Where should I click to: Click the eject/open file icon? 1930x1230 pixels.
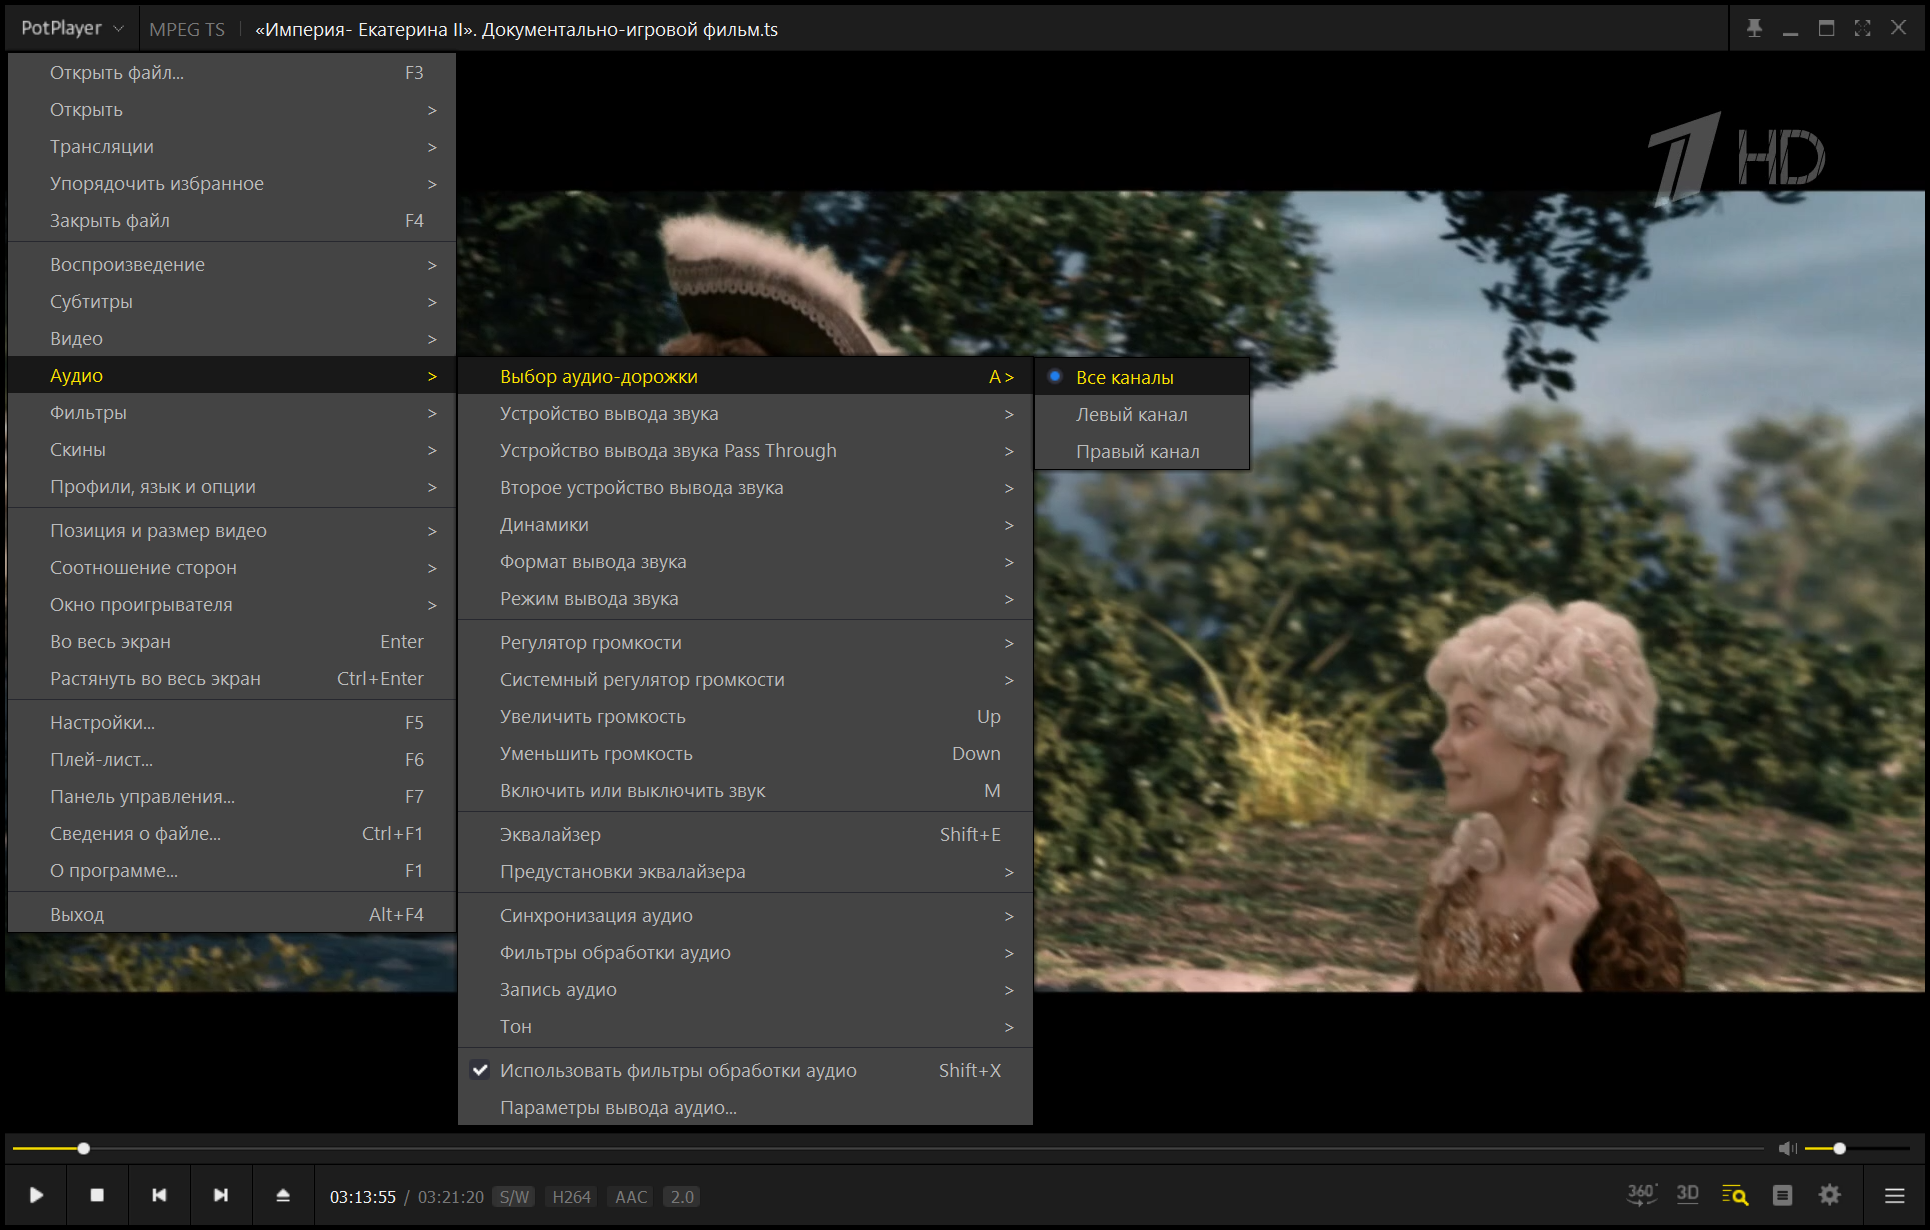283,1195
